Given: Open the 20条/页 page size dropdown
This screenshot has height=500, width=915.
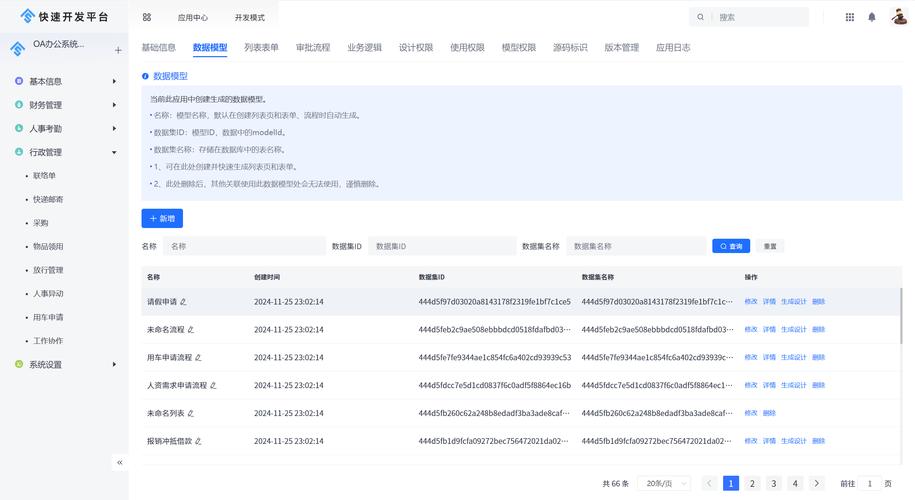Looking at the screenshot, I should (x=663, y=484).
